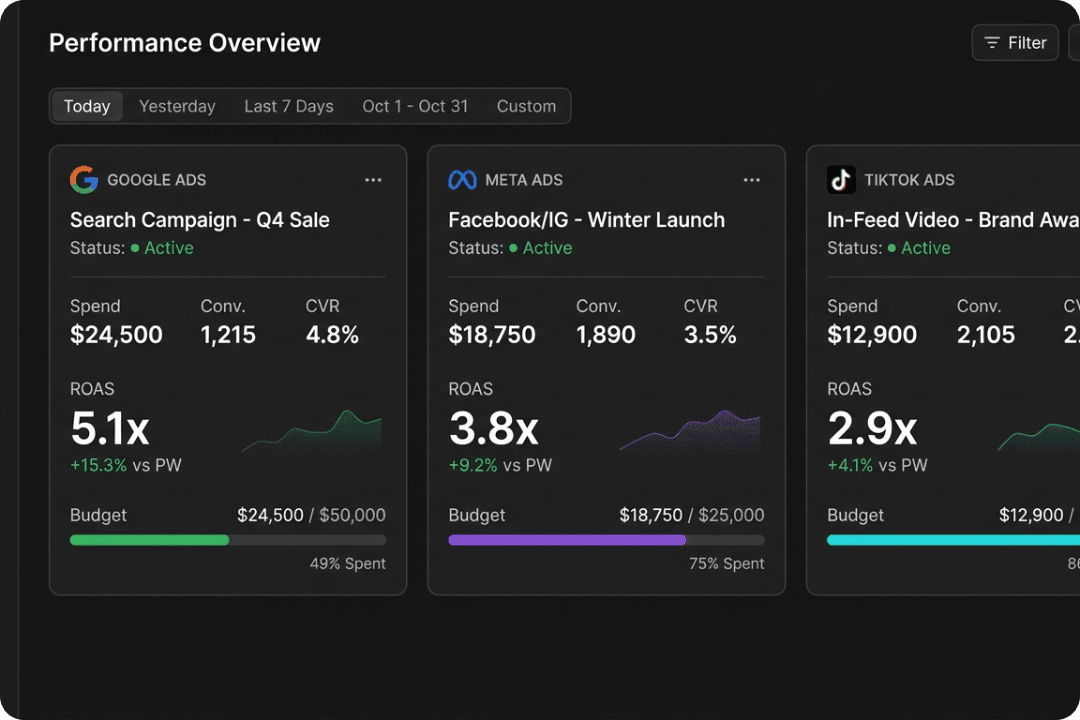Screen dimensions: 1080x720
Task: Expand the Yesterday date option
Action: (x=177, y=106)
